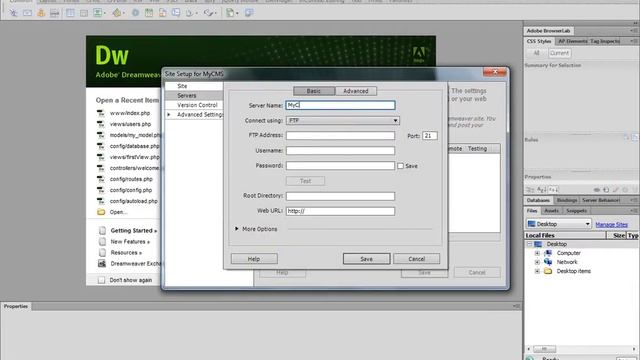Image resolution: width=640 pixels, height=360 pixels.
Task: Switch to the Advanced tab
Action: click(x=356, y=91)
